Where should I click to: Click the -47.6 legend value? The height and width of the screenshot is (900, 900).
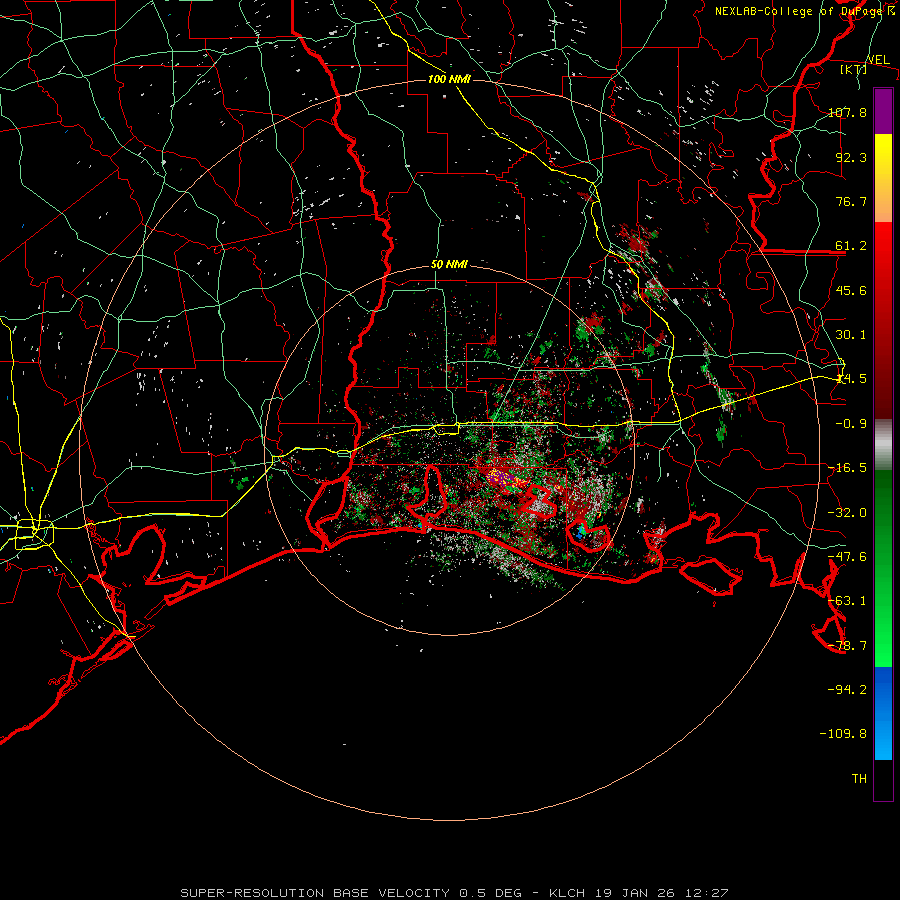[847, 557]
